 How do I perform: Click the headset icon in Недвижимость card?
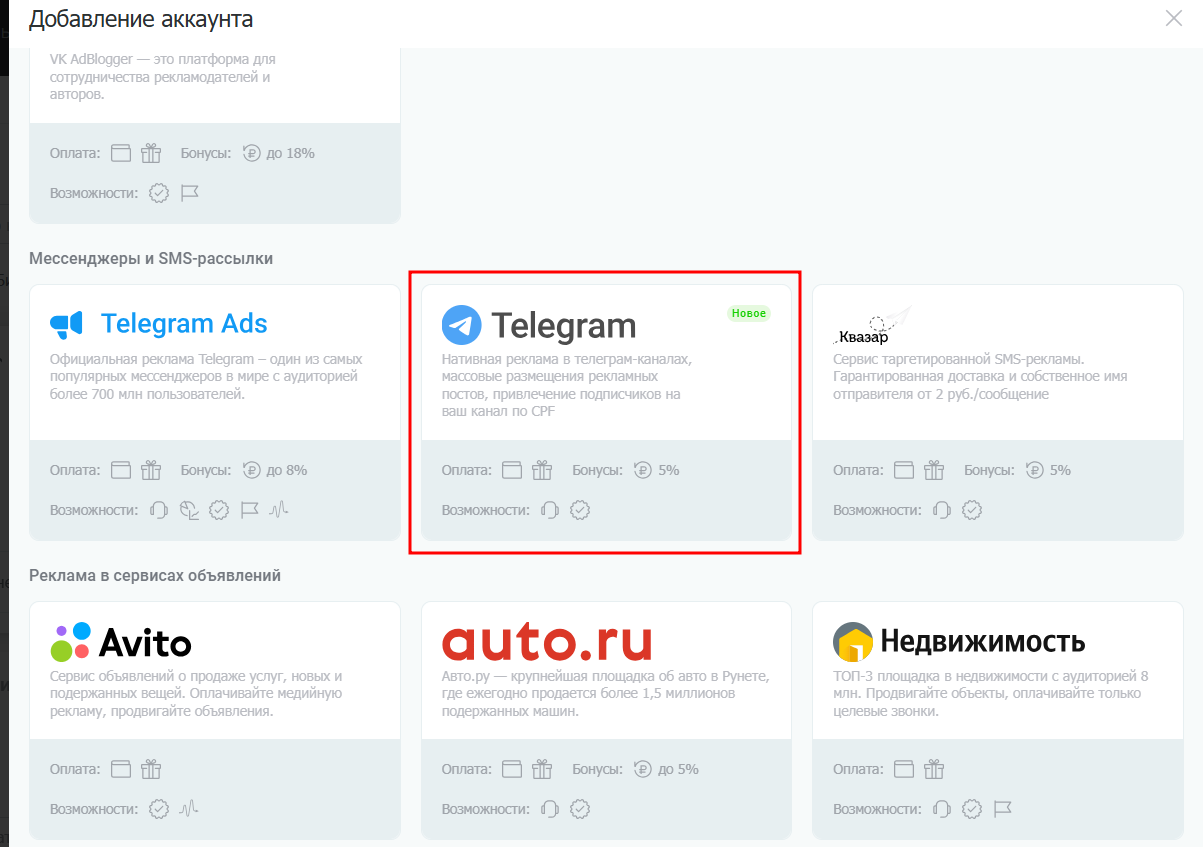[x=942, y=808]
